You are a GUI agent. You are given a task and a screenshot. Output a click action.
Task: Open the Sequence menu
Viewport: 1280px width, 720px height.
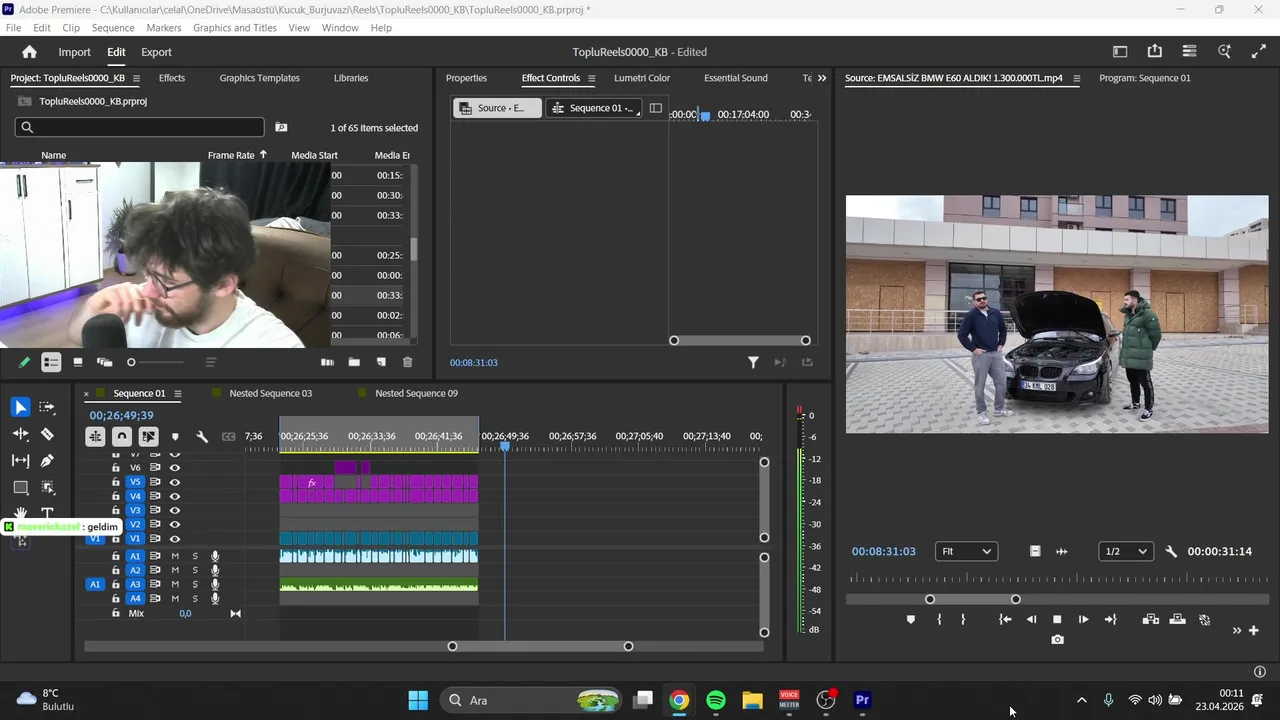[x=113, y=28]
